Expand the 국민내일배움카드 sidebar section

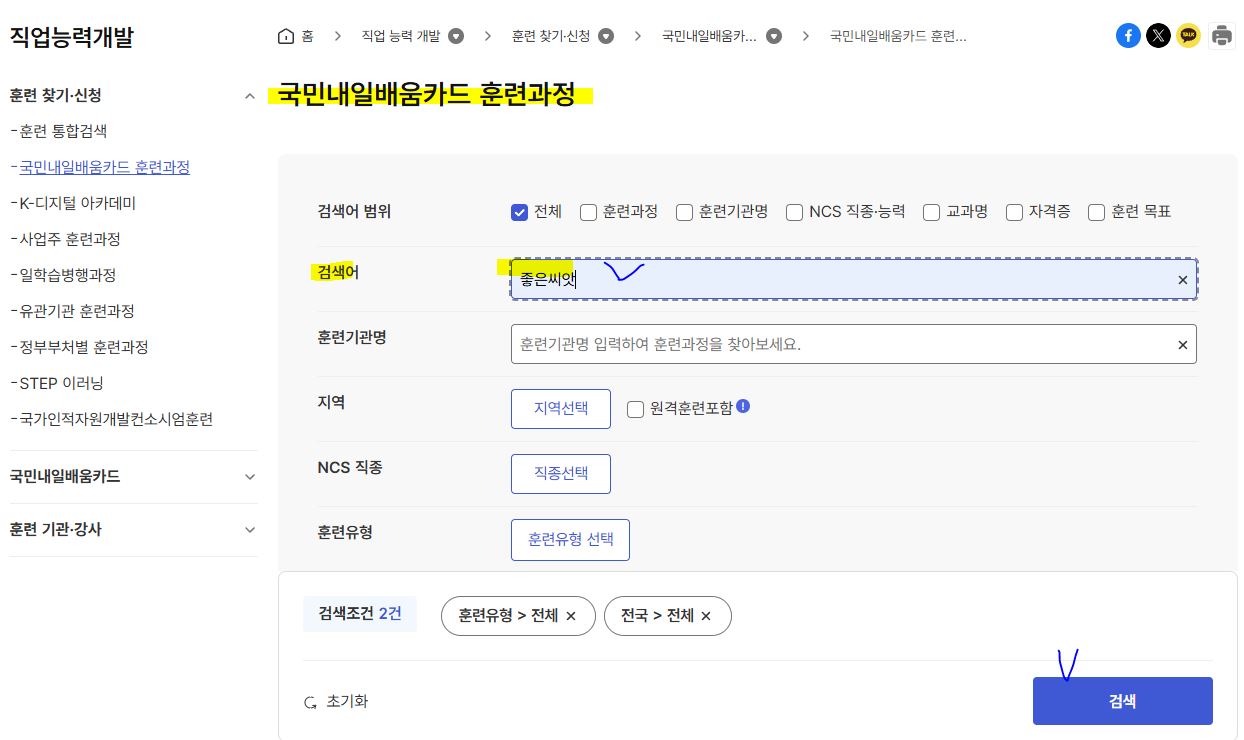[x=249, y=477]
